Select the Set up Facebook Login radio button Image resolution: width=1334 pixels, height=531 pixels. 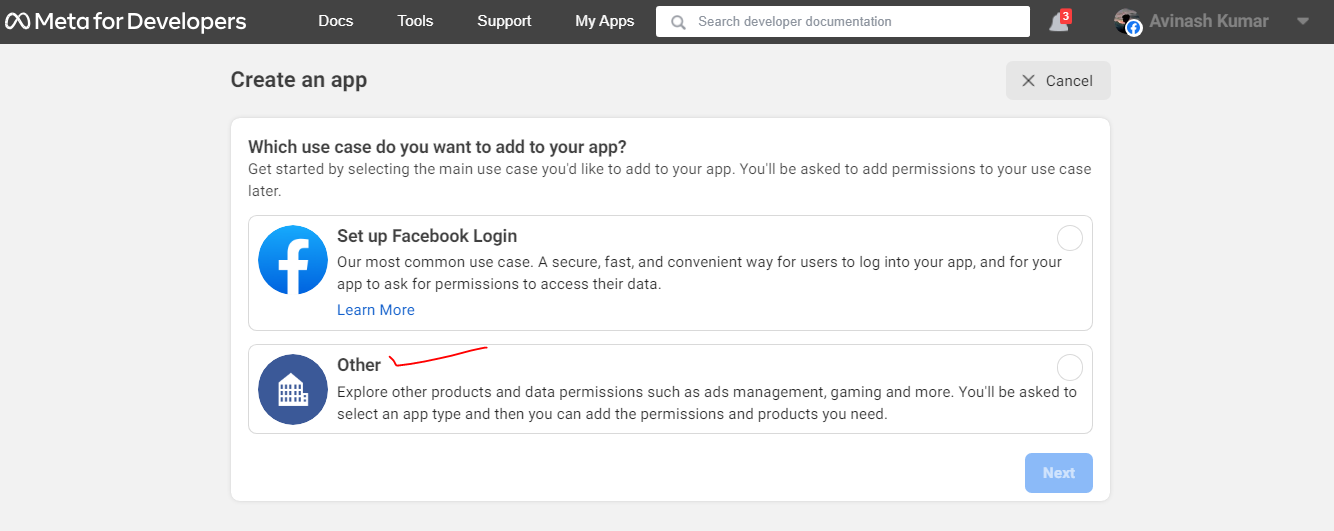[x=1069, y=238]
